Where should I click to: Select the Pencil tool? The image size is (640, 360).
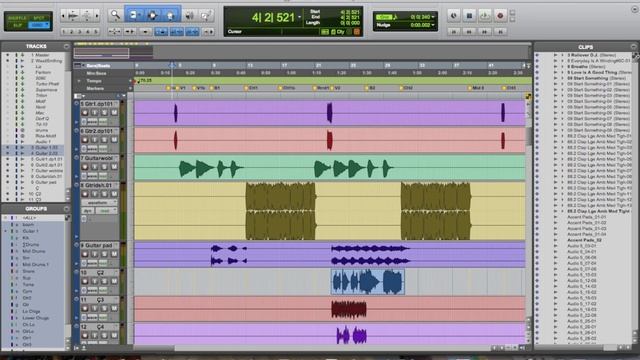207,16
